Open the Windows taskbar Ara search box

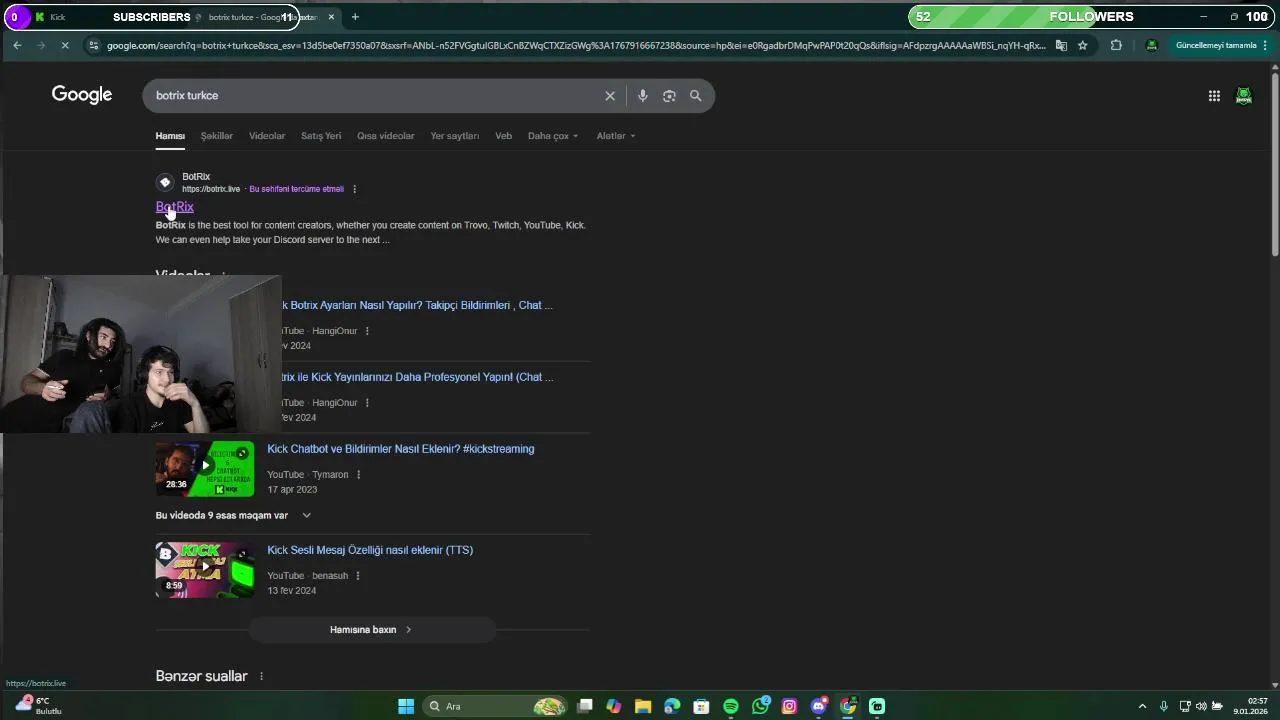495,706
